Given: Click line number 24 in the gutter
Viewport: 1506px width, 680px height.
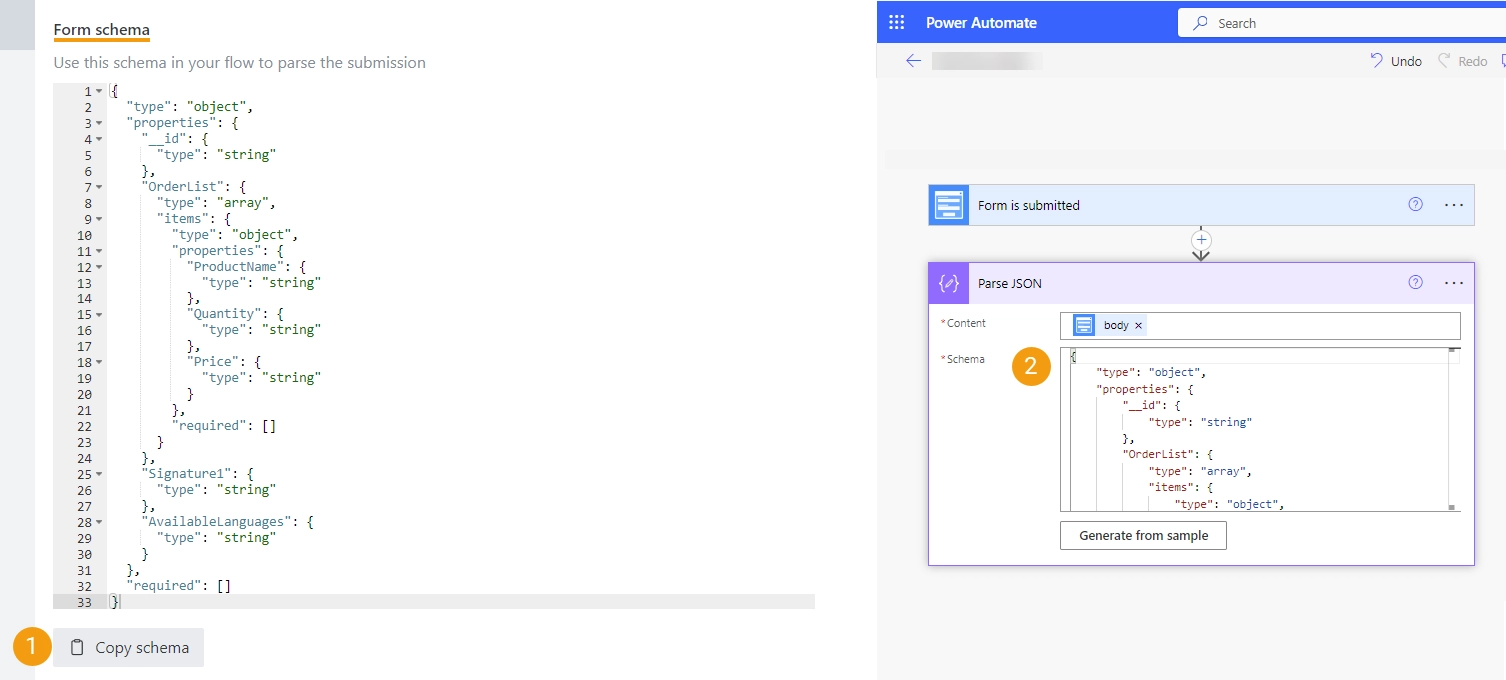Looking at the screenshot, I should 84,459.
